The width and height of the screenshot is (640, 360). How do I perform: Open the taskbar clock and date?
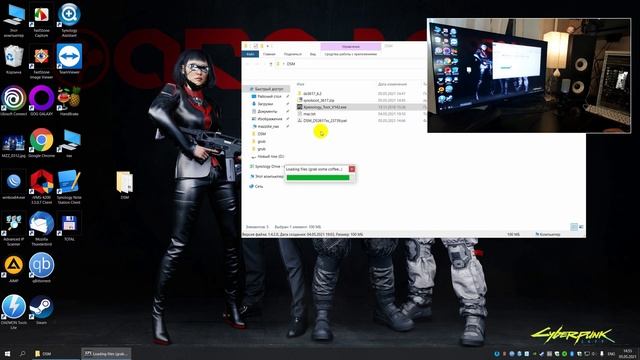(628, 353)
